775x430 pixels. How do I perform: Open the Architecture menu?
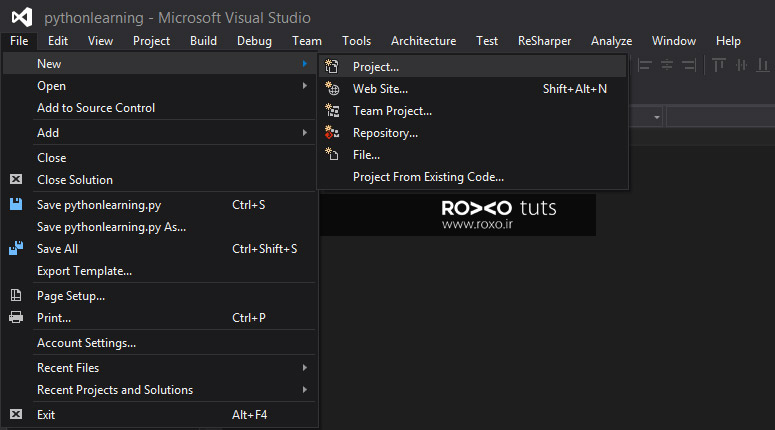[x=424, y=41]
